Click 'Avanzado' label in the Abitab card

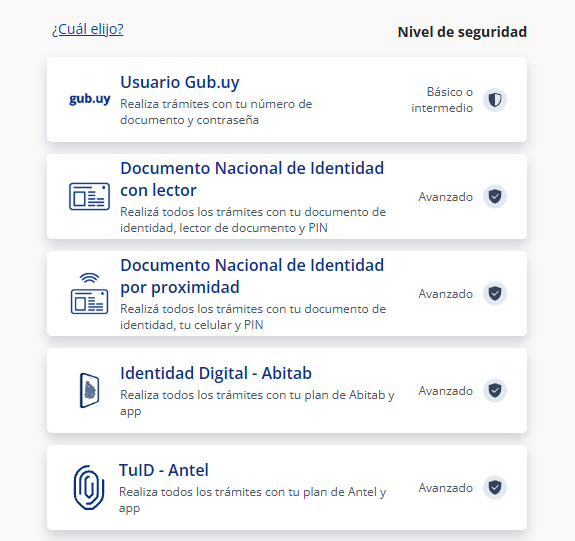click(446, 391)
